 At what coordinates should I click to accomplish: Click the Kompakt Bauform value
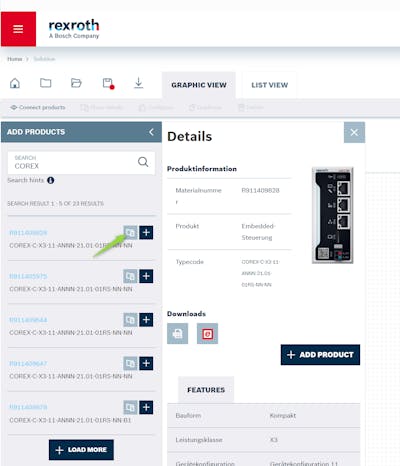coord(283,416)
